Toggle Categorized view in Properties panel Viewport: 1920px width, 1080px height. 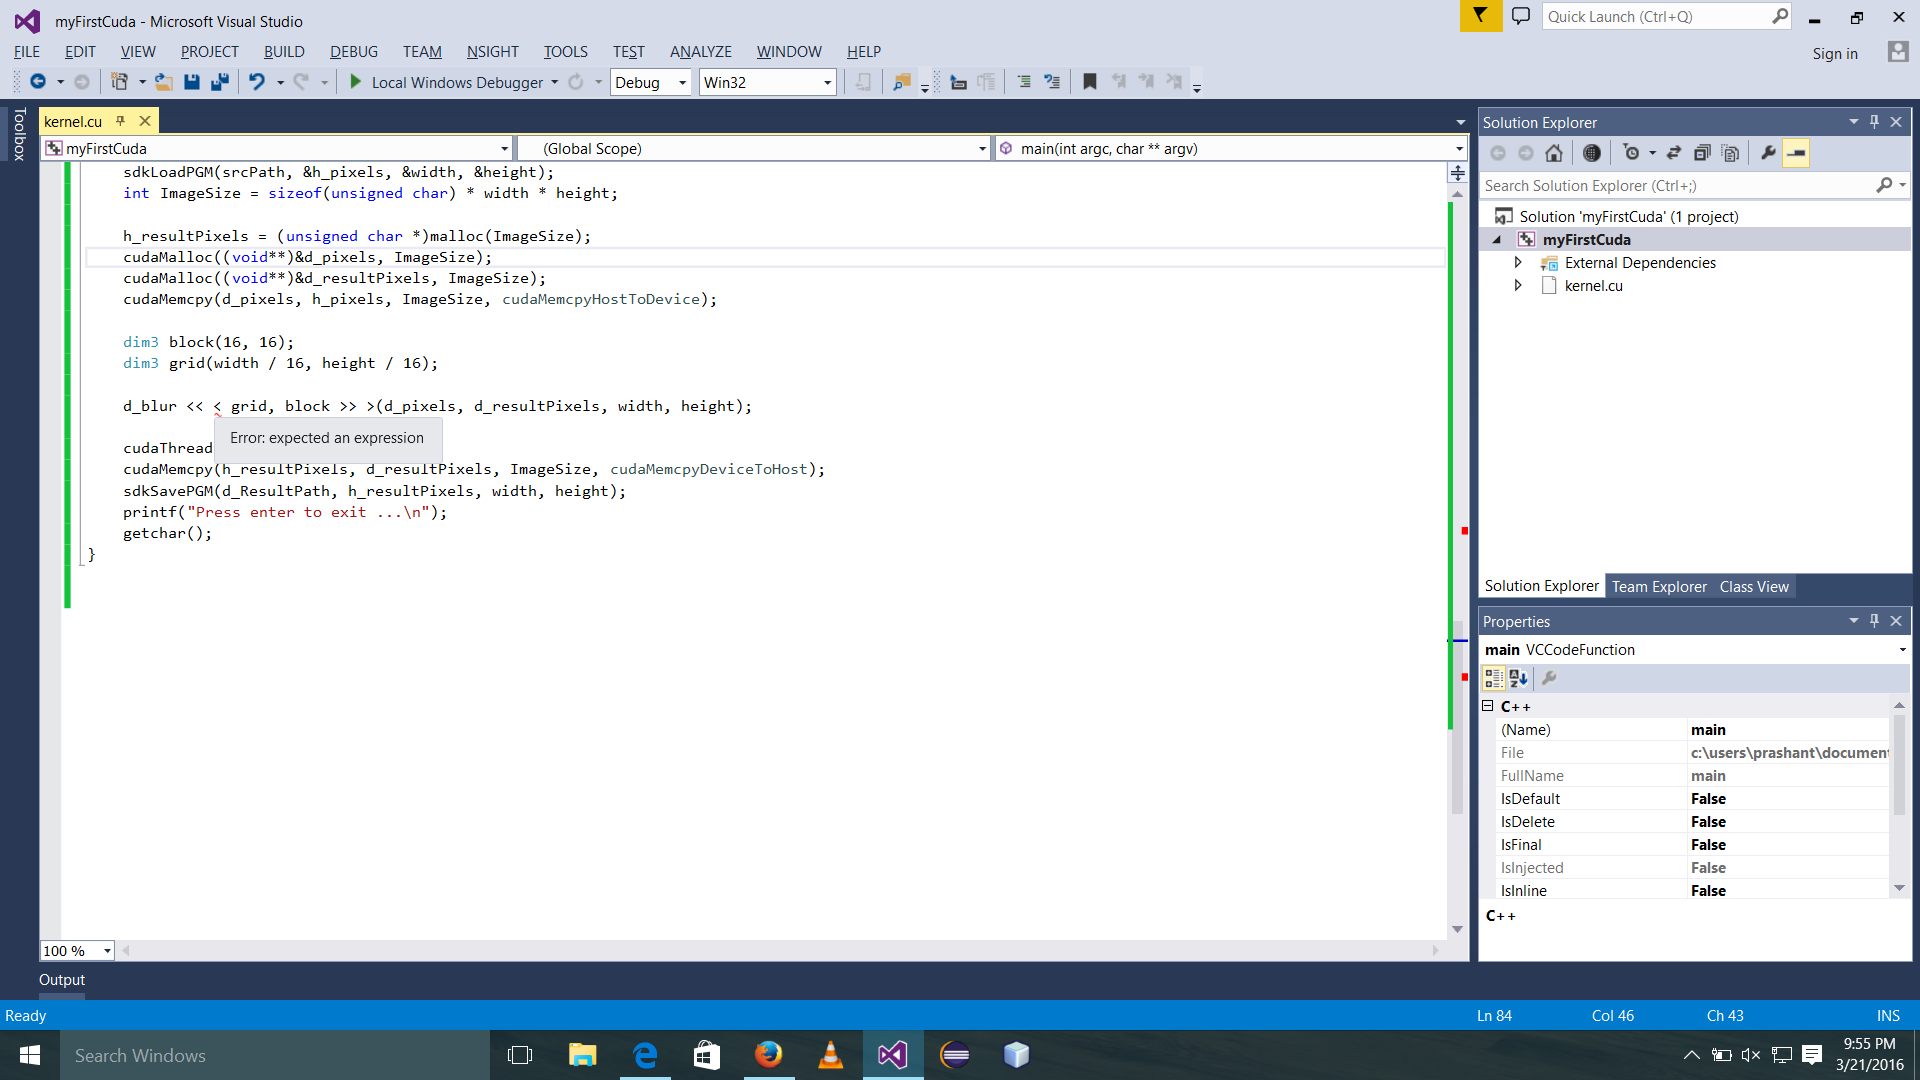pyautogui.click(x=1494, y=678)
